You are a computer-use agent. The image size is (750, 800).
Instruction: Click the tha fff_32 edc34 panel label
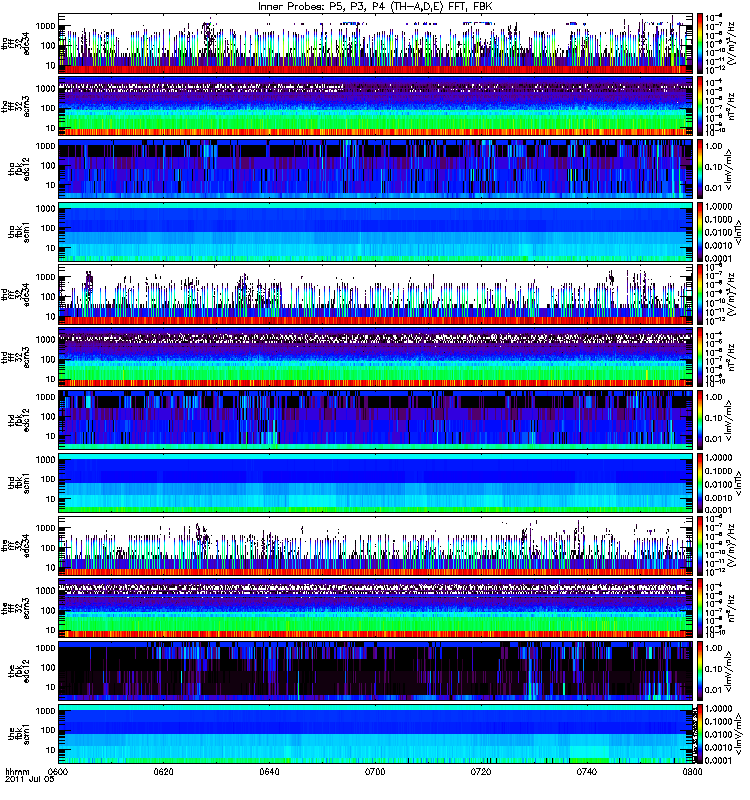tap(16, 44)
